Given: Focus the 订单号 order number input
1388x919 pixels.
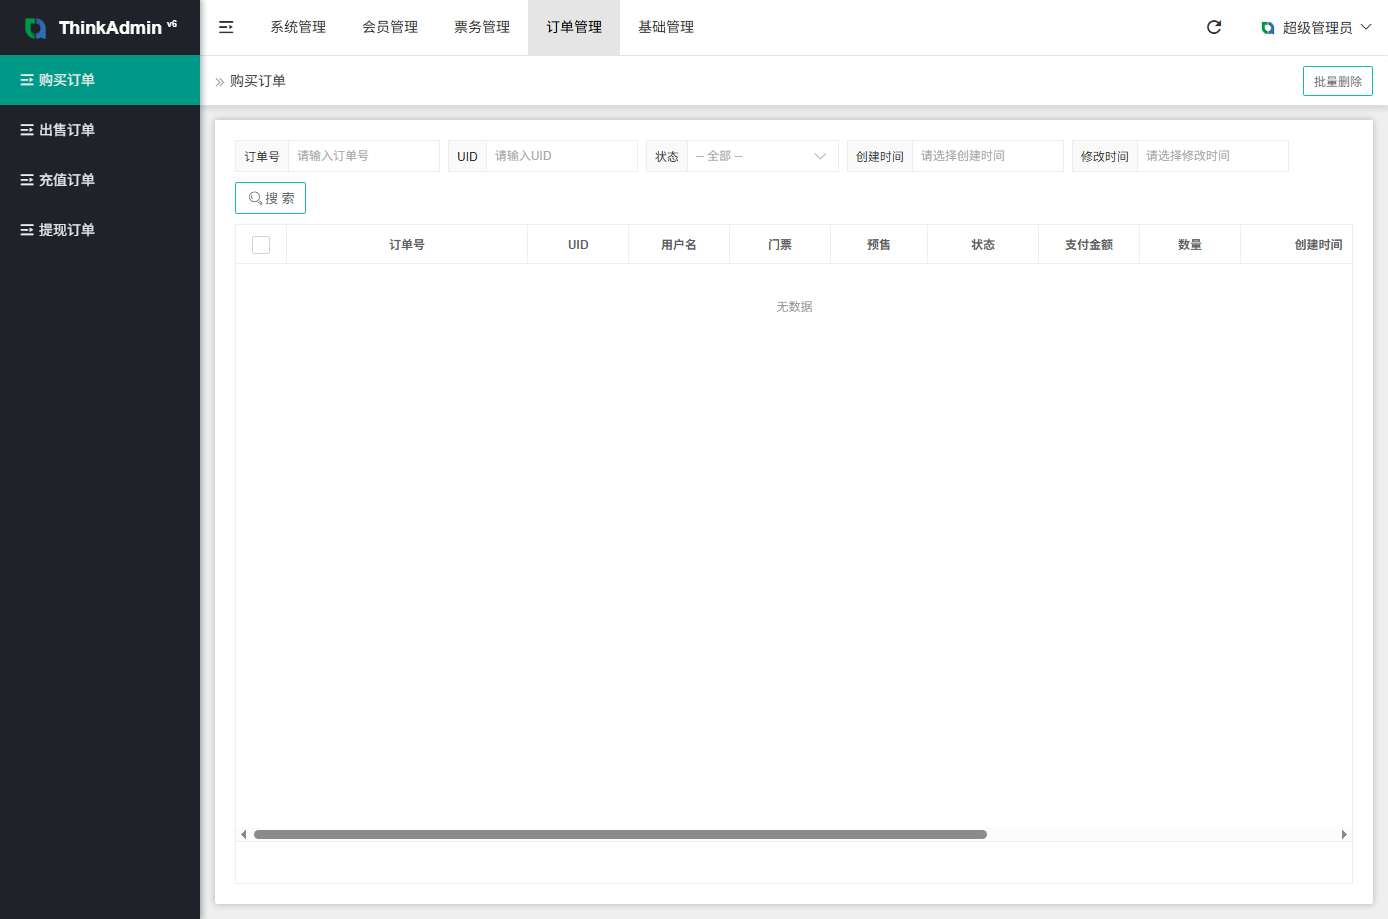Looking at the screenshot, I should coord(364,156).
